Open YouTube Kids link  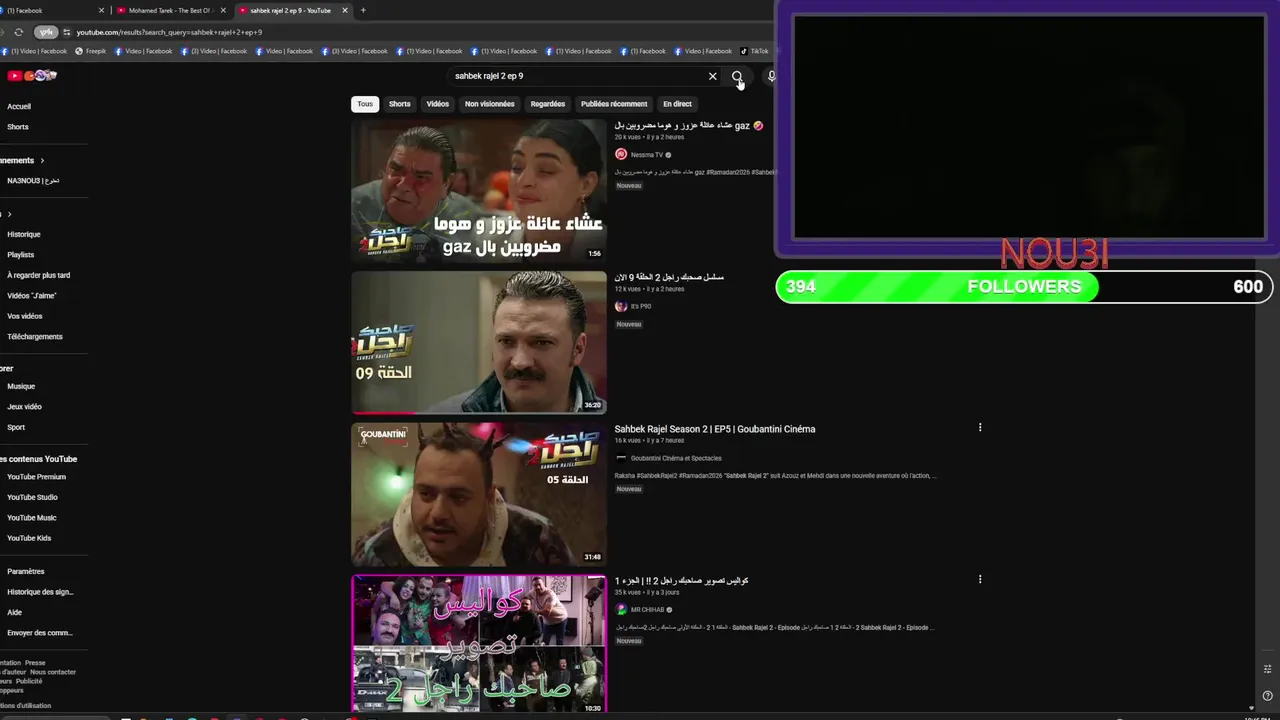[x=29, y=538]
